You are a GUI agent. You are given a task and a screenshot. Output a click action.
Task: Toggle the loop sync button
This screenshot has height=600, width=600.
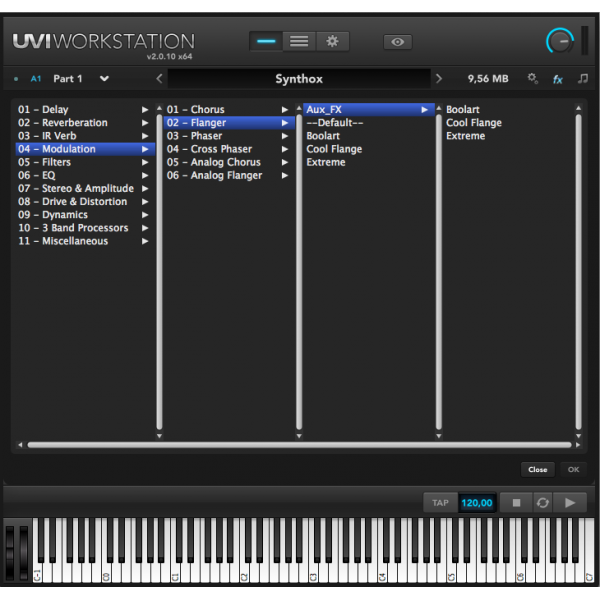[x=543, y=502]
